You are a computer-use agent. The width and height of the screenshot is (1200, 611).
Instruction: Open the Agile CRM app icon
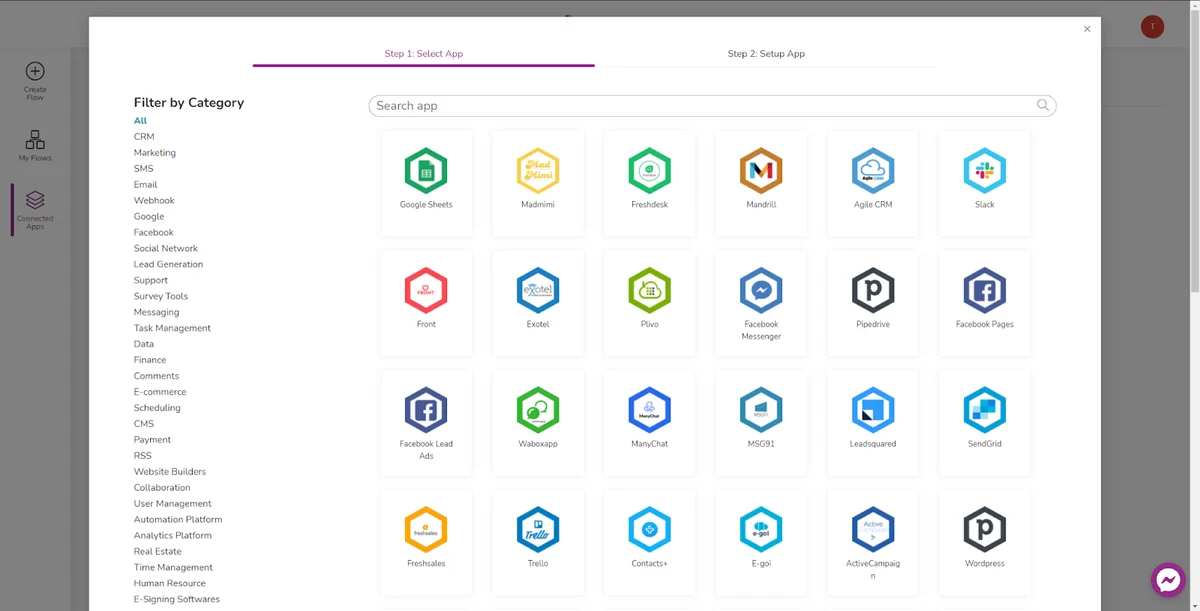click(x=873, y=171)
